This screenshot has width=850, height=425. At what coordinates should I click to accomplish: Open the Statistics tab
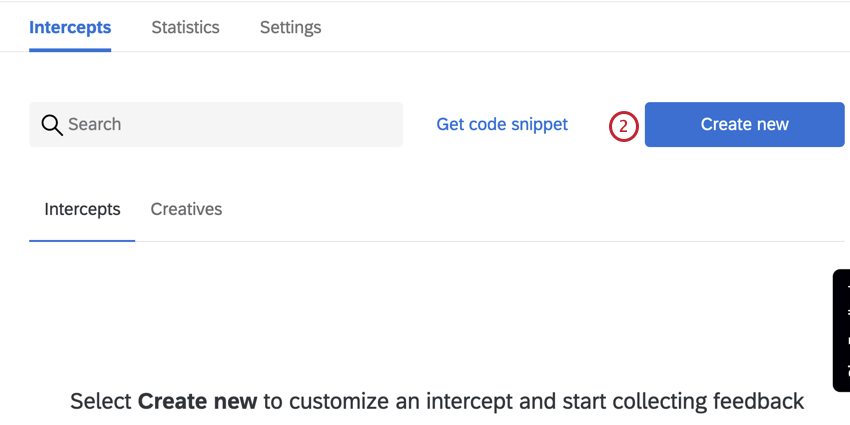click(x=185, y=27)
